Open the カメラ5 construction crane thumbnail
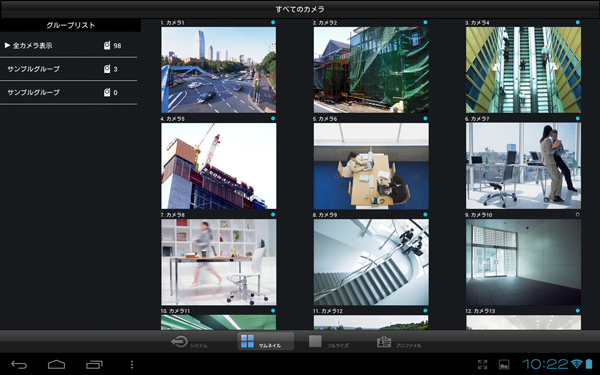 tap(218, 166)
